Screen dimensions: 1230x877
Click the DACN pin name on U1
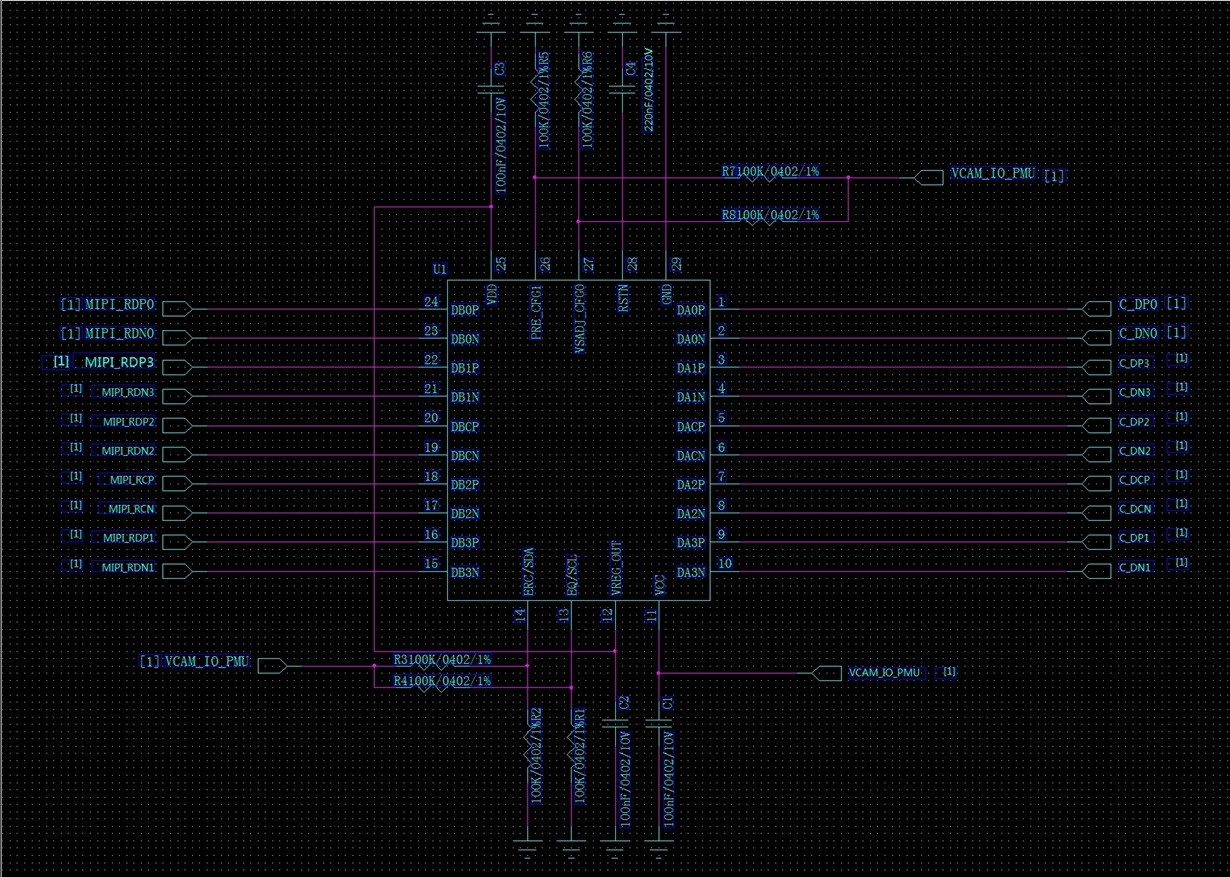[691, 456]
